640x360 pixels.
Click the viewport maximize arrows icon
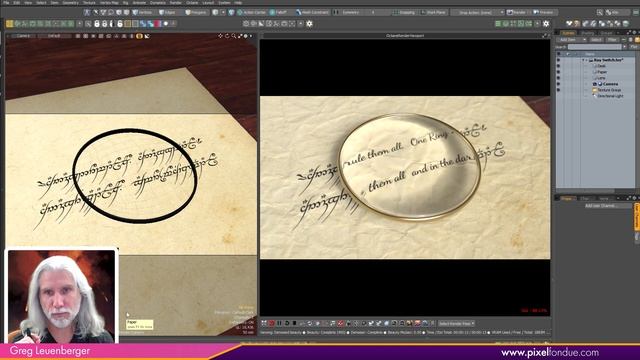[240, 36]
